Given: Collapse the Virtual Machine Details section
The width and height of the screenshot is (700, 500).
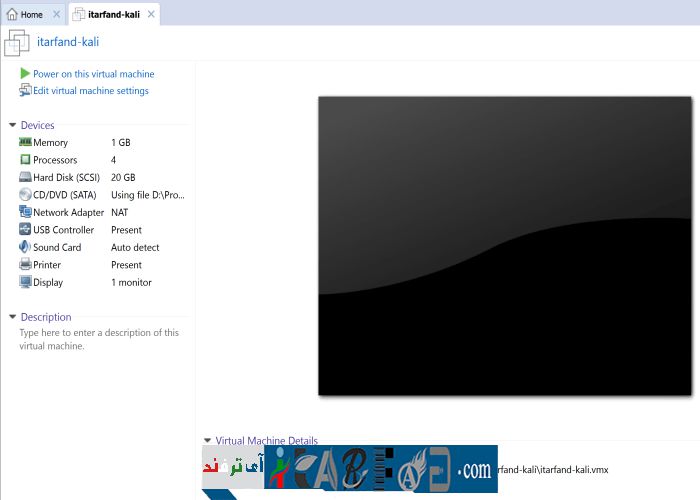Looking at the screenshot, I should (x=207, y=440).
